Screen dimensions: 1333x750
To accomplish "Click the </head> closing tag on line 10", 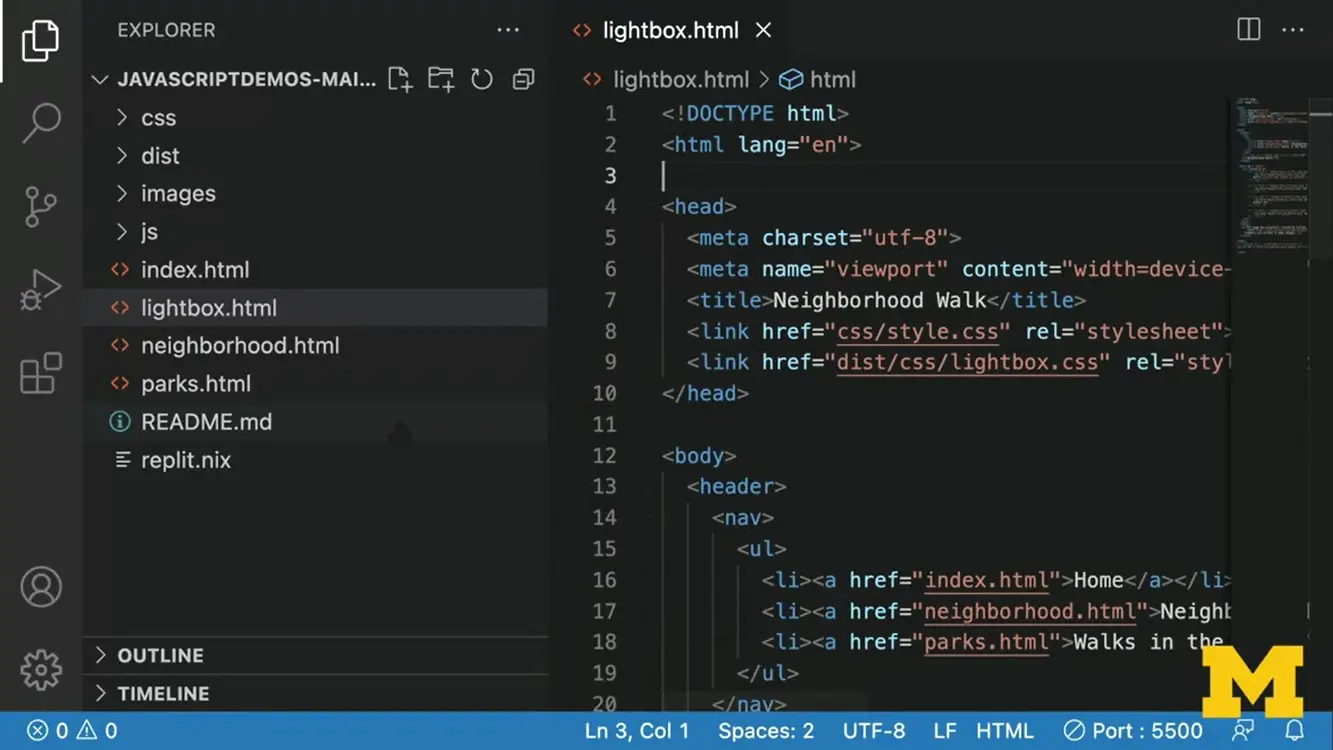I will (705, 393).
